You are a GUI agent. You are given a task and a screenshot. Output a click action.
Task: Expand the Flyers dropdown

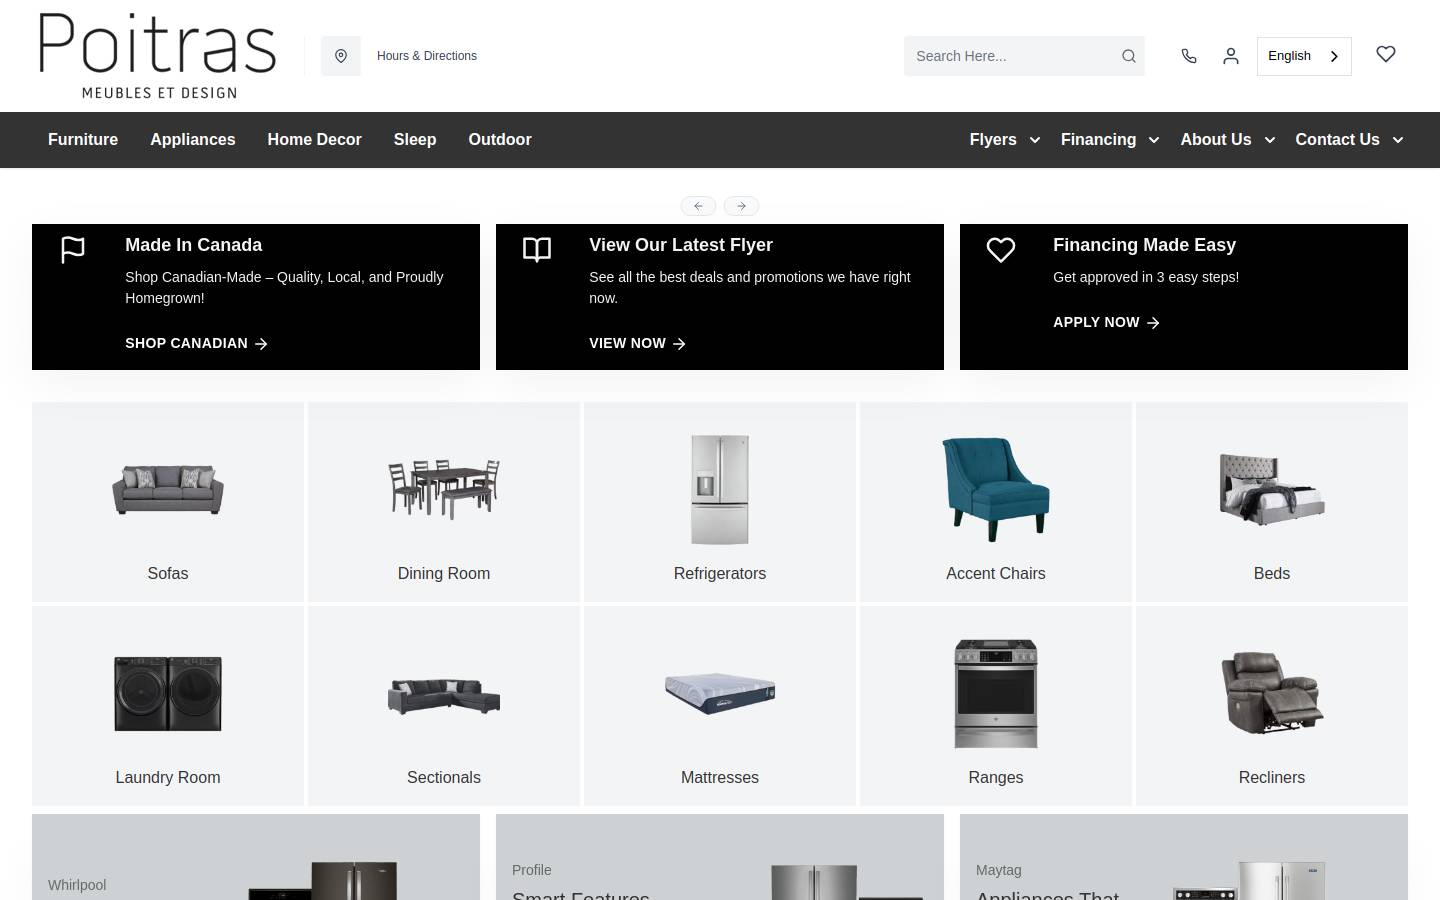point(1005,140)
